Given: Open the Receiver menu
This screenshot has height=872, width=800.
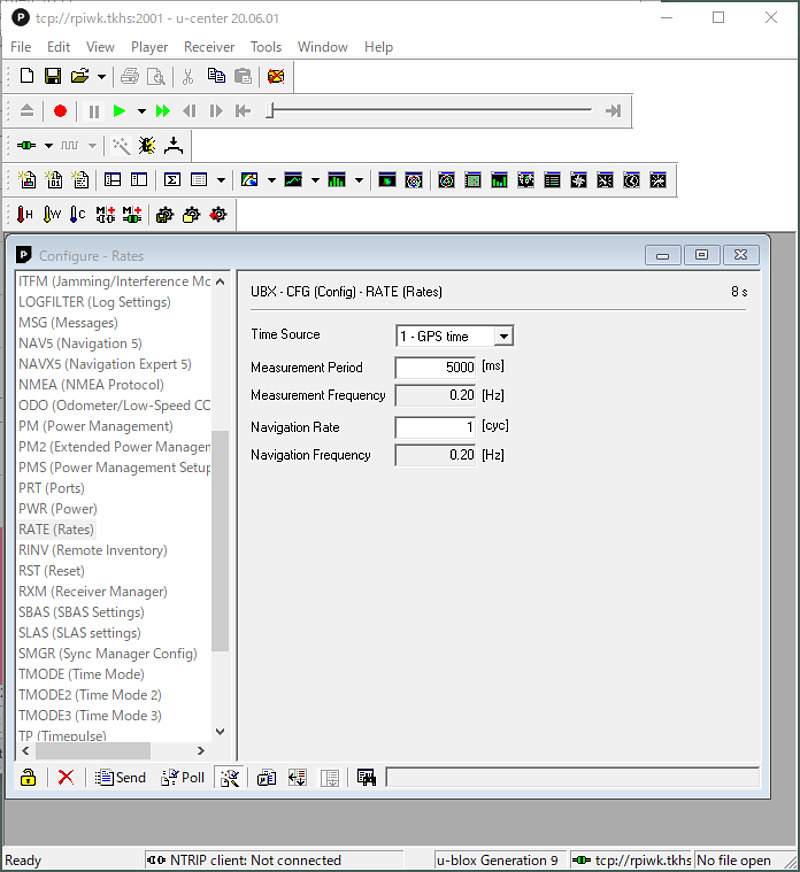Looking at the screenshot, I should [209, 47].
